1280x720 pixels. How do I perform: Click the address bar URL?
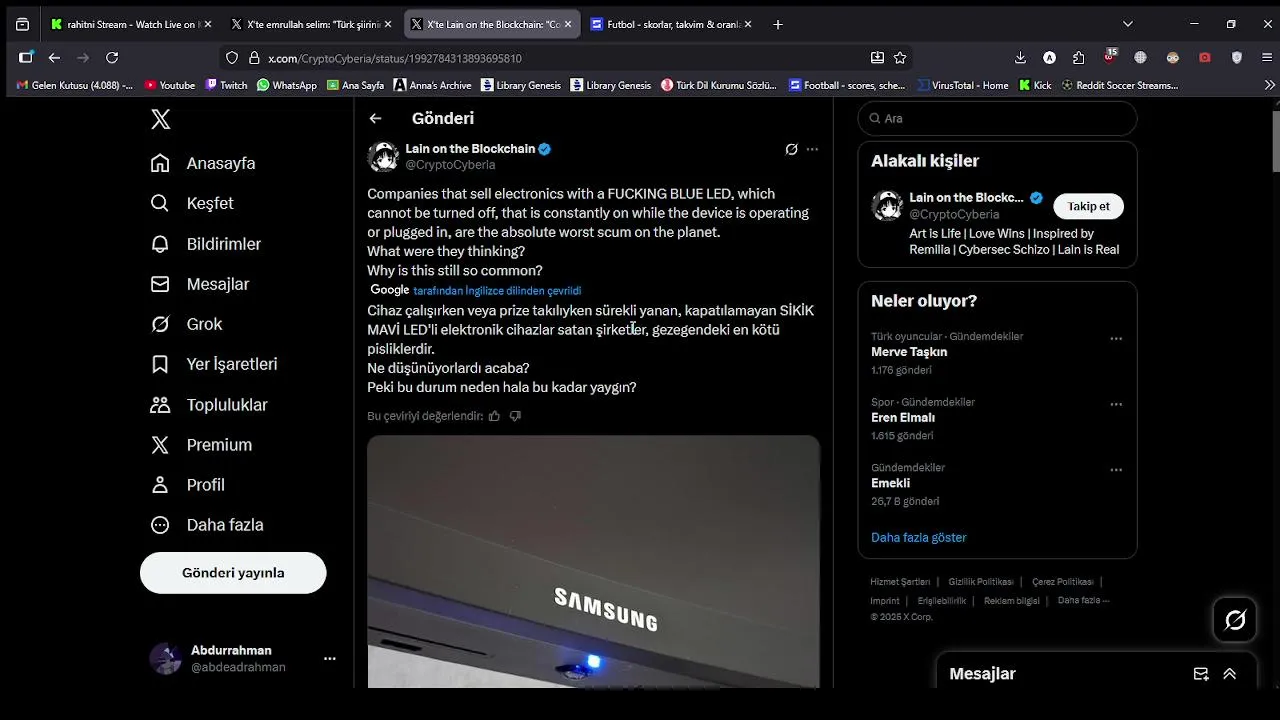coord(395,58)
